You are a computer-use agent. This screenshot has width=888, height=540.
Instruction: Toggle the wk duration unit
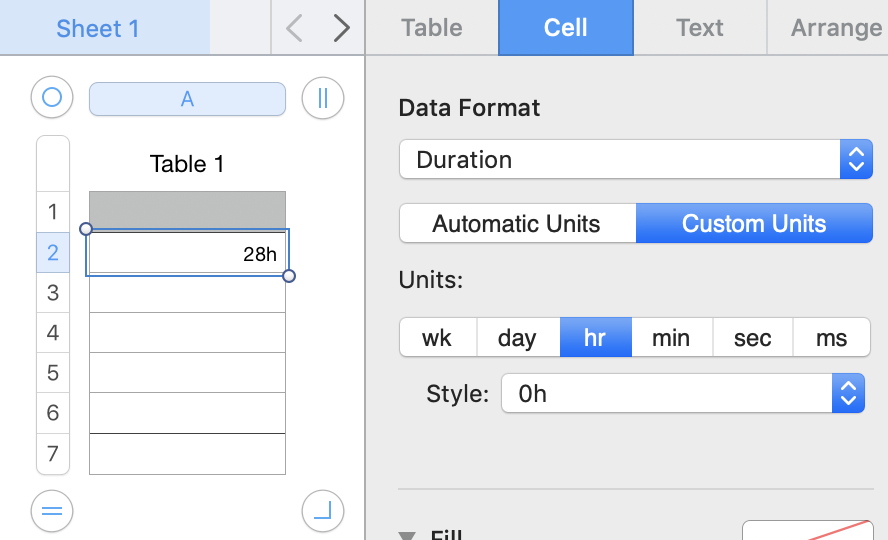(437, 338)
